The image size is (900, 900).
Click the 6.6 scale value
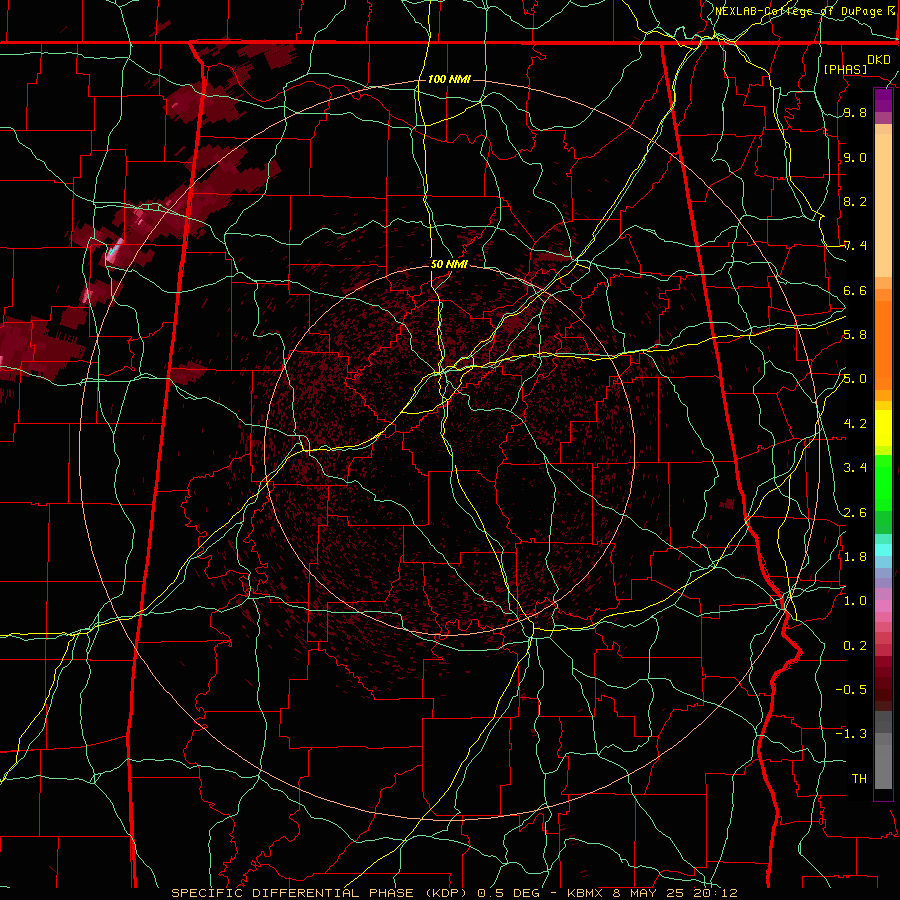point(855,291)
